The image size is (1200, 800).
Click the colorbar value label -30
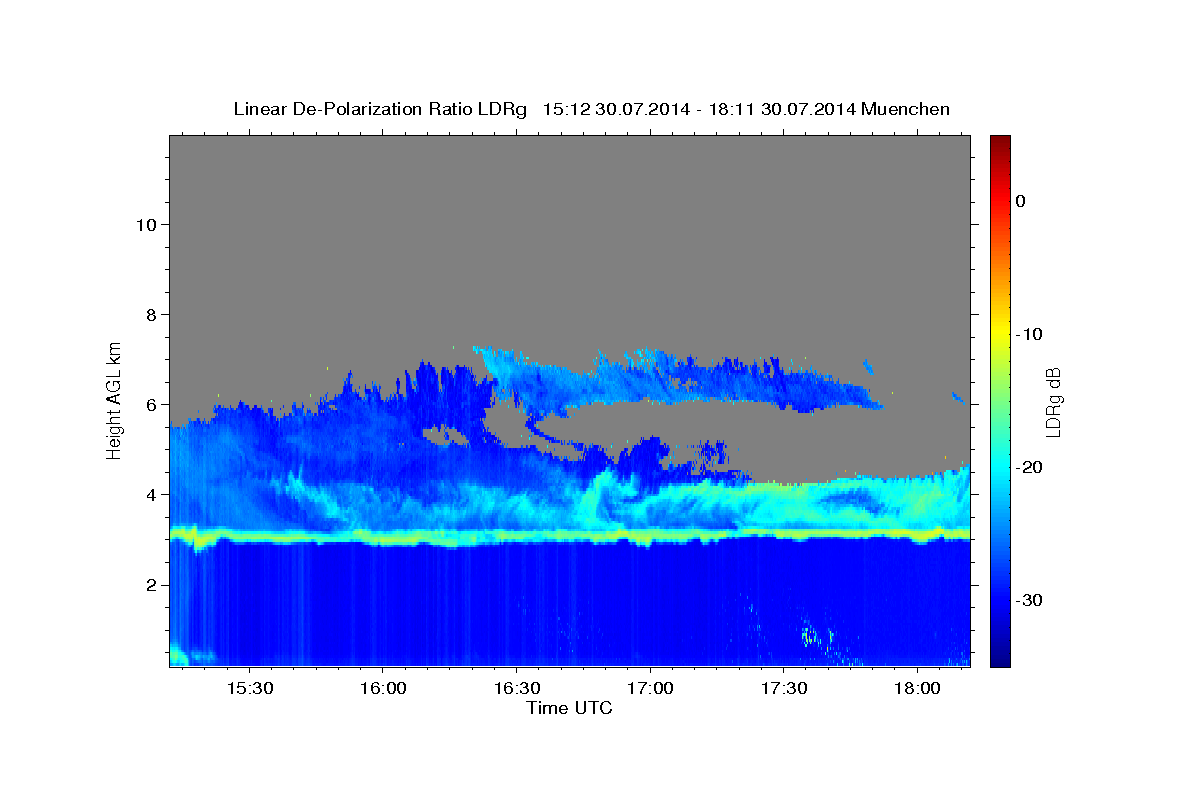(x=1030, y=600)
